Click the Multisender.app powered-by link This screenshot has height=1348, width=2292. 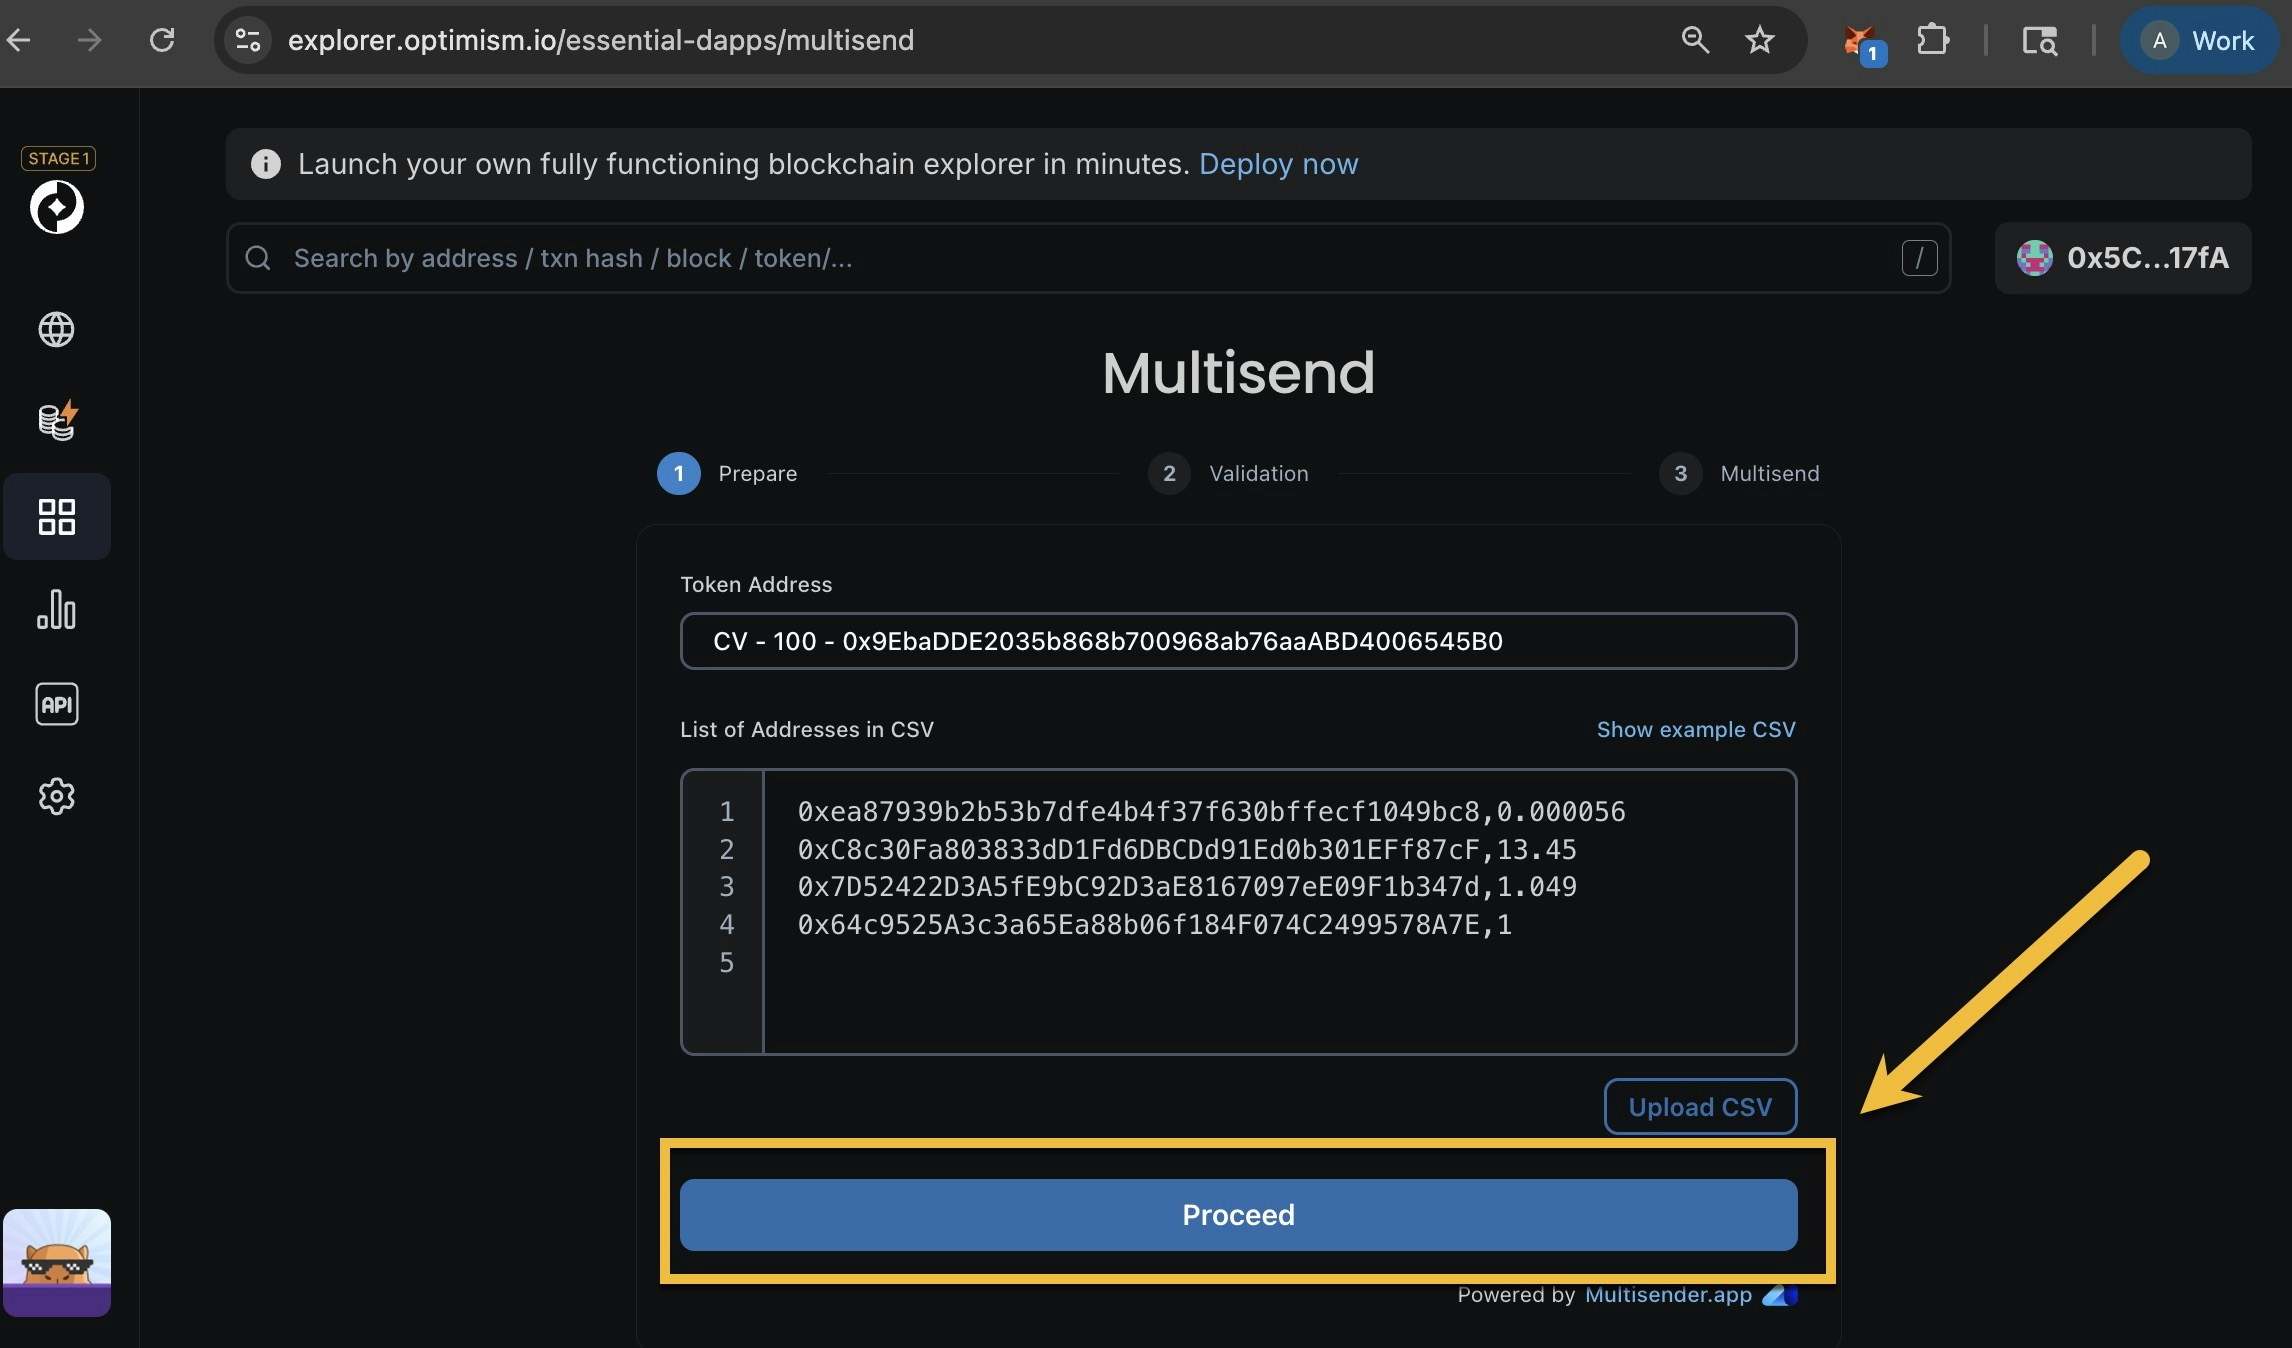pyautogui.click(x=1666, y=1295)
